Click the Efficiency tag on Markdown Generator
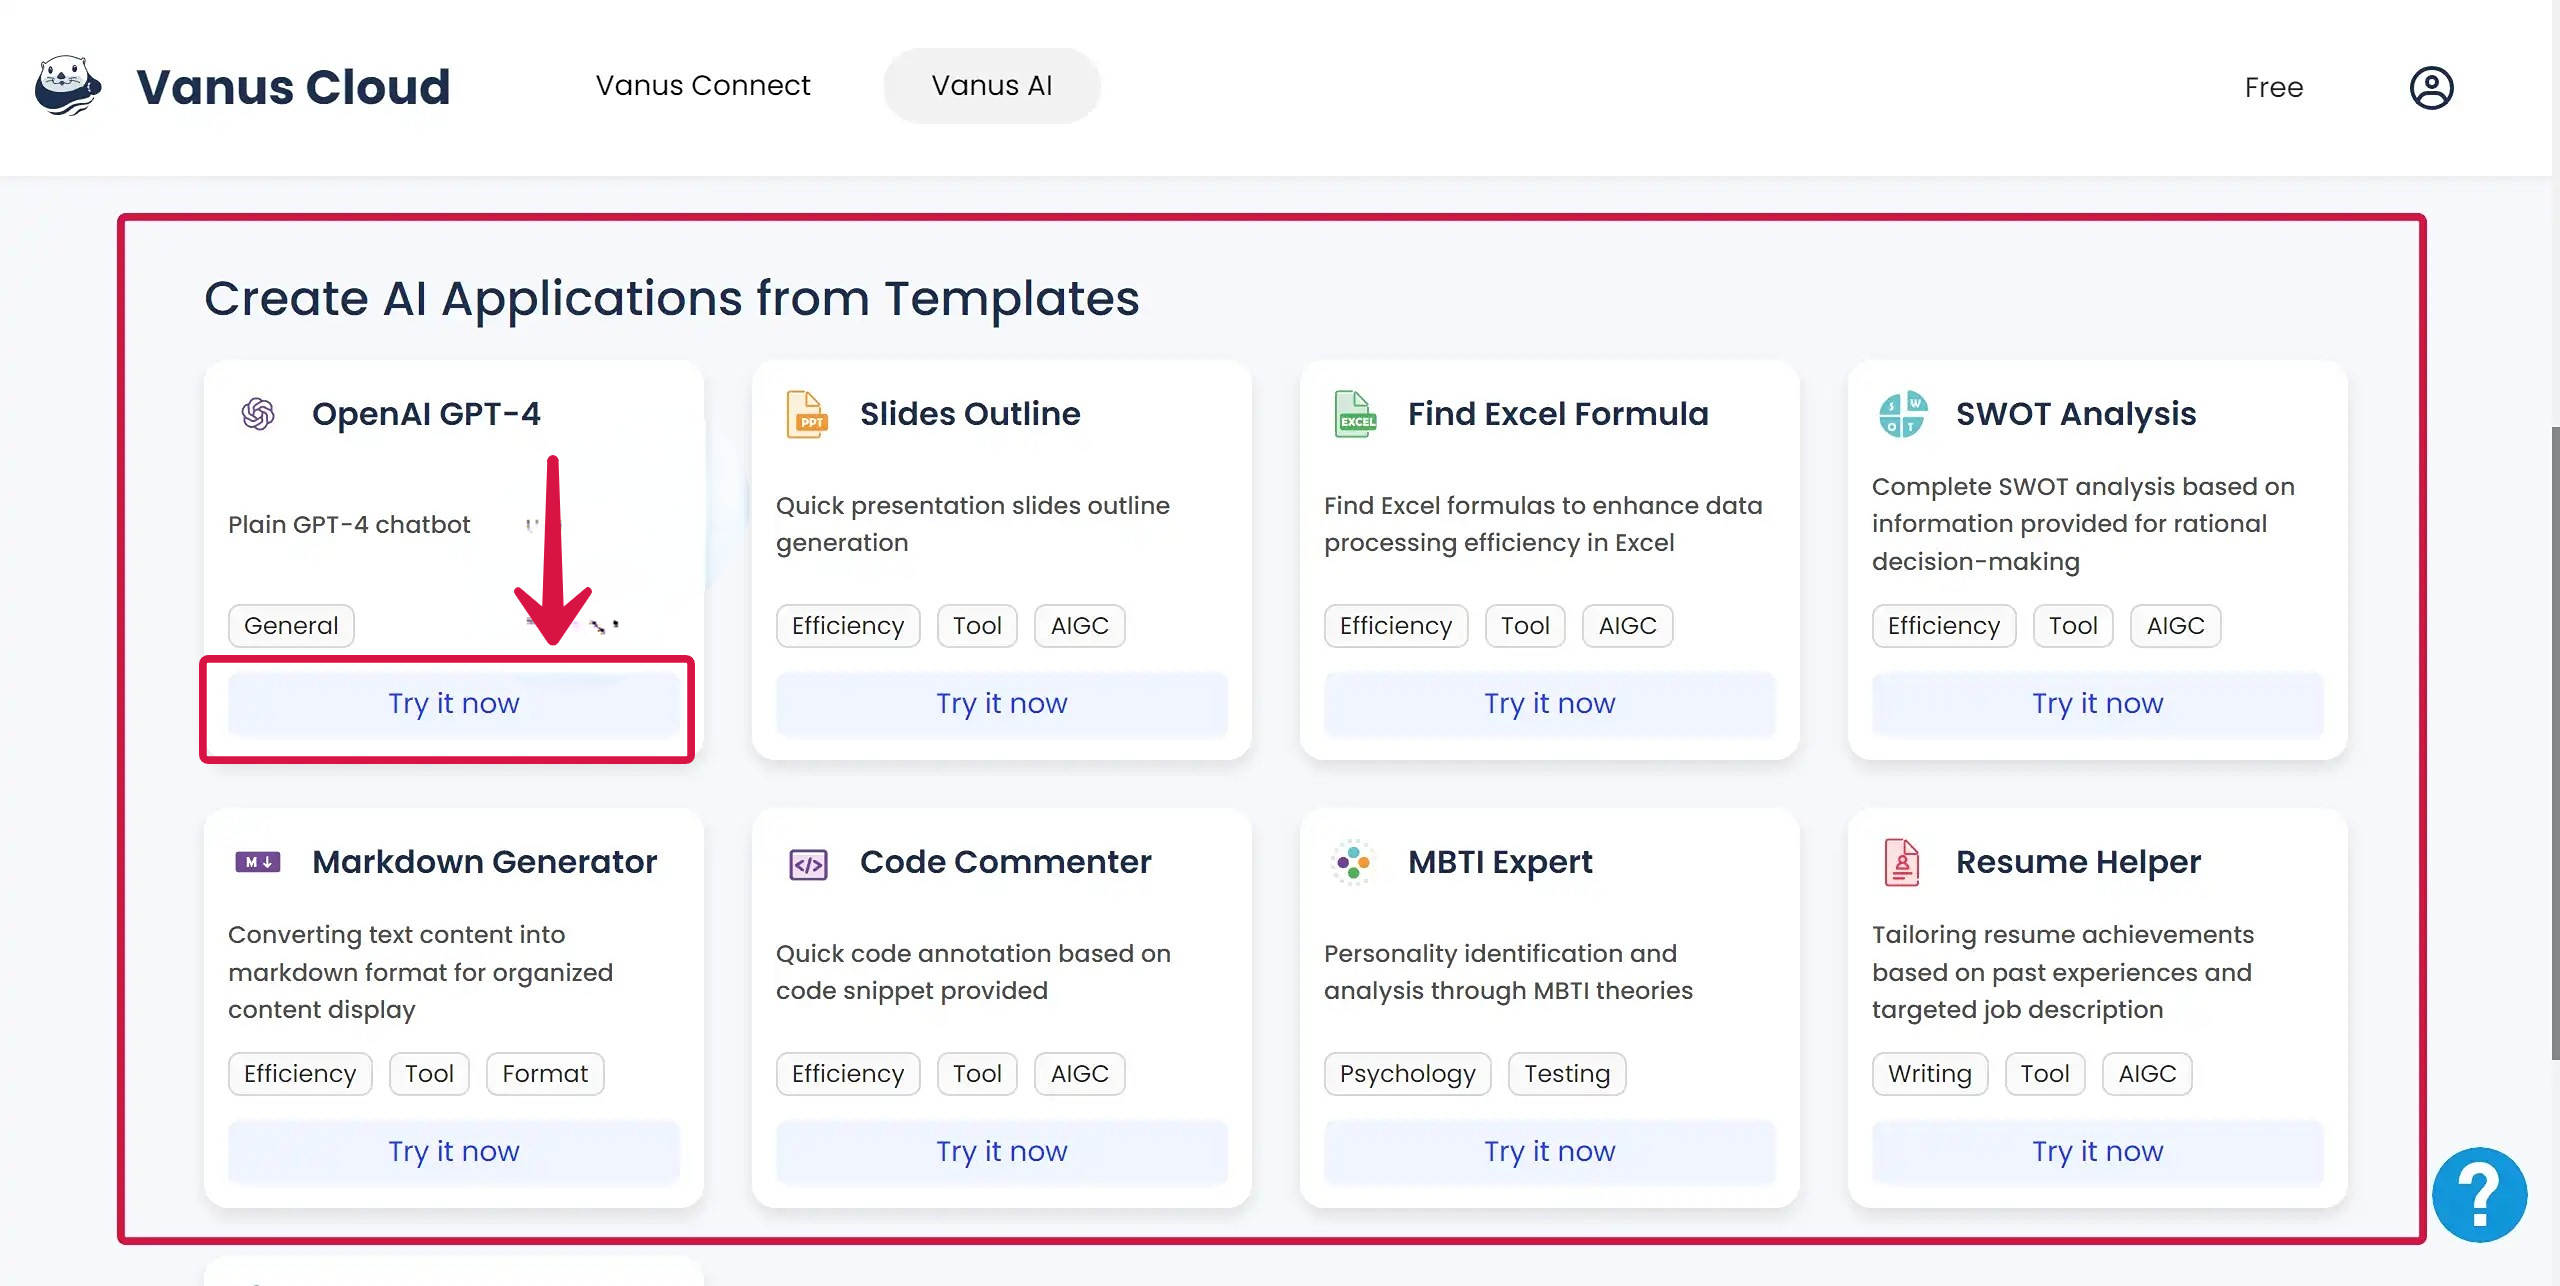2560x1286 pixels. pyautogui.click(x=300, y=1074)
